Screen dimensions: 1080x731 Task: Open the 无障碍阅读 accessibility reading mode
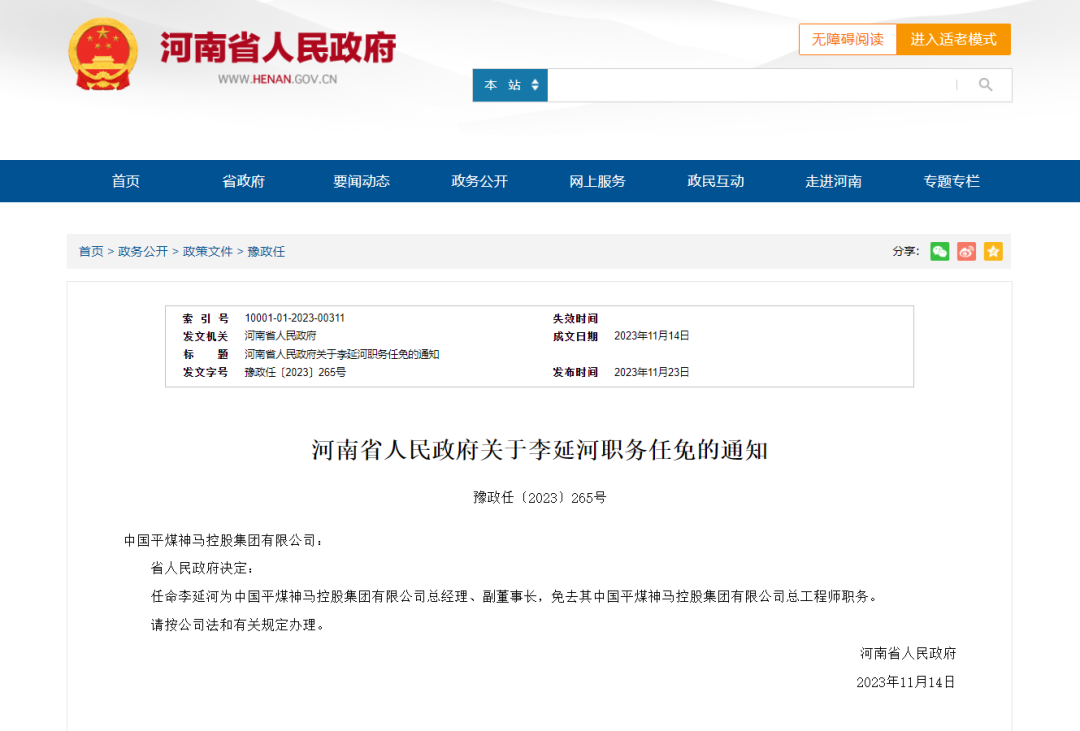click(847, 39)
